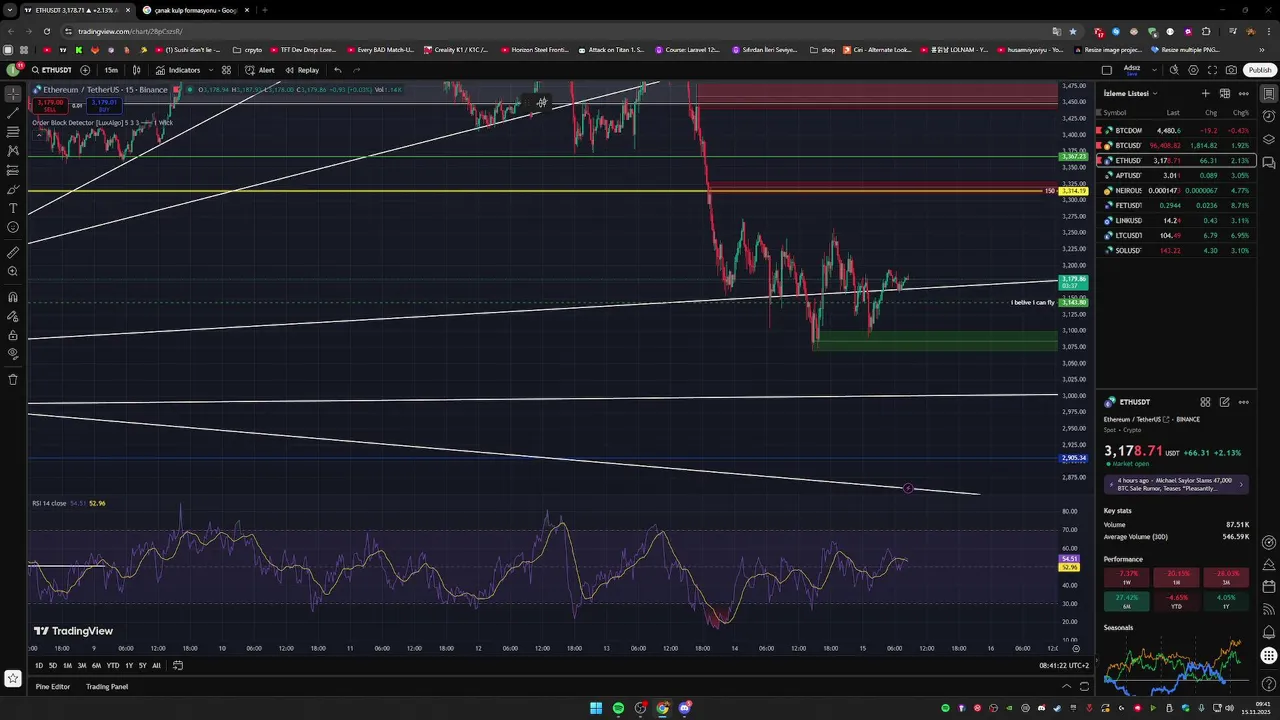The height and width of the screenshot is (720, 1280).
Task: Enter fullscreen chart mode
Action: [x=1212, y=70]
